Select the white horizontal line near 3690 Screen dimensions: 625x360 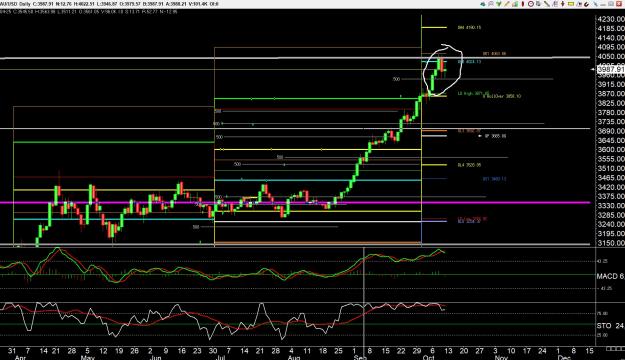(x=295, y=128)
